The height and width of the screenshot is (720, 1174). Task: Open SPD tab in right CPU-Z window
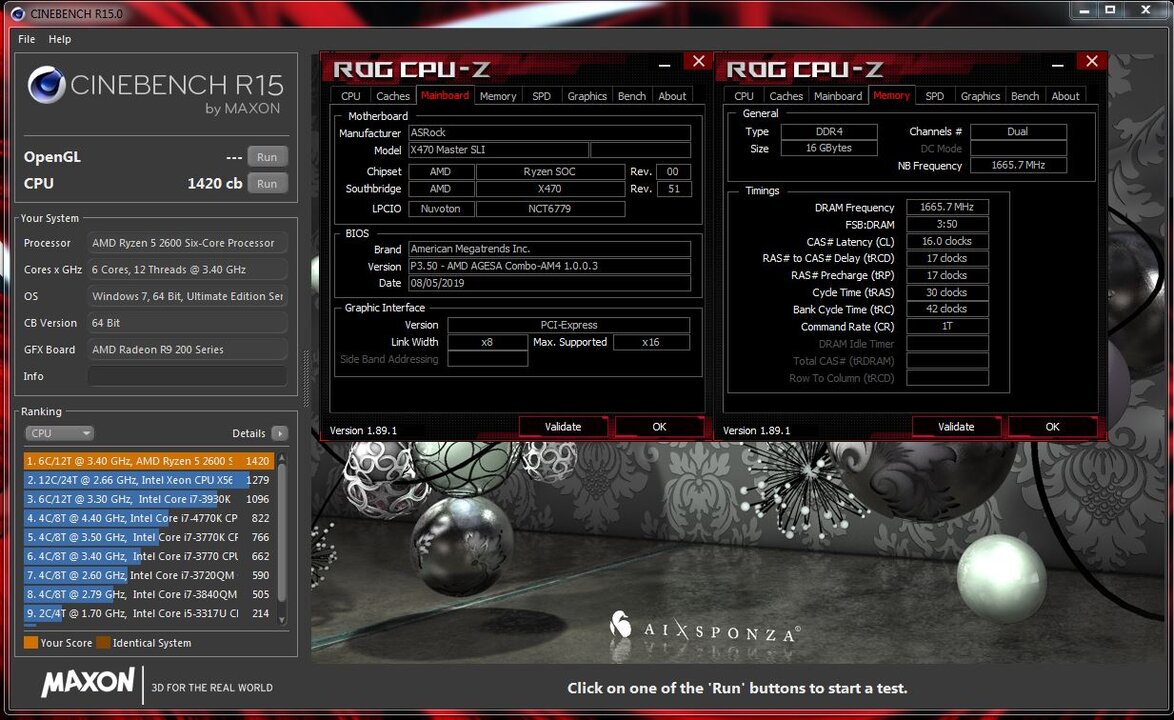click(934, 96)
